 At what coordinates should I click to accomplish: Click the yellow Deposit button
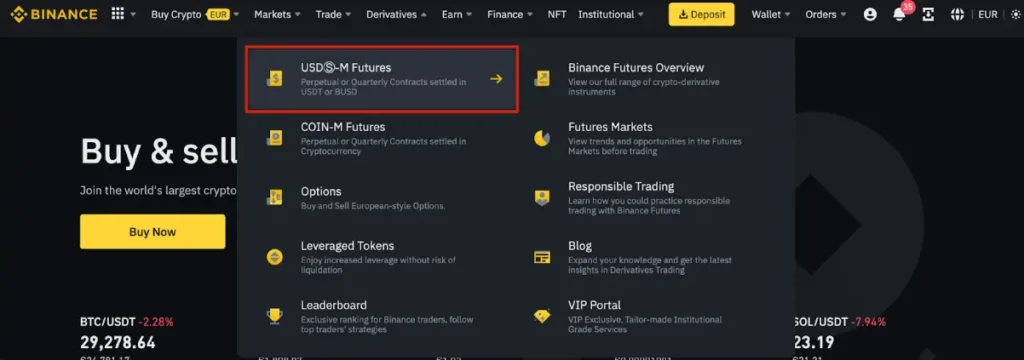point(701,14)
